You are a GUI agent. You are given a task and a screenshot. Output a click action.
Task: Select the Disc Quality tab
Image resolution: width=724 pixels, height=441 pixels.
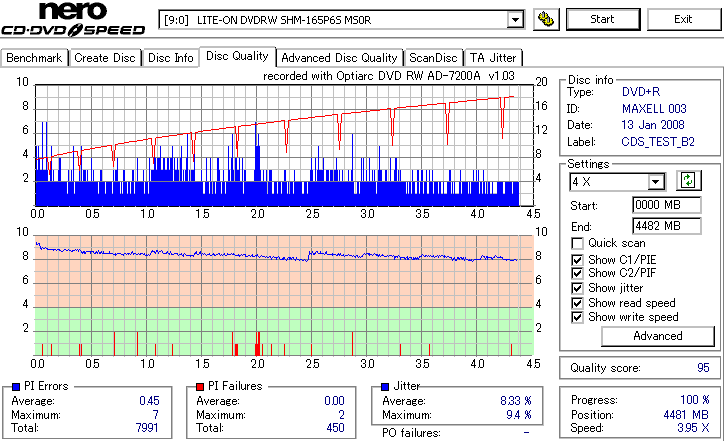coord(237,56)
